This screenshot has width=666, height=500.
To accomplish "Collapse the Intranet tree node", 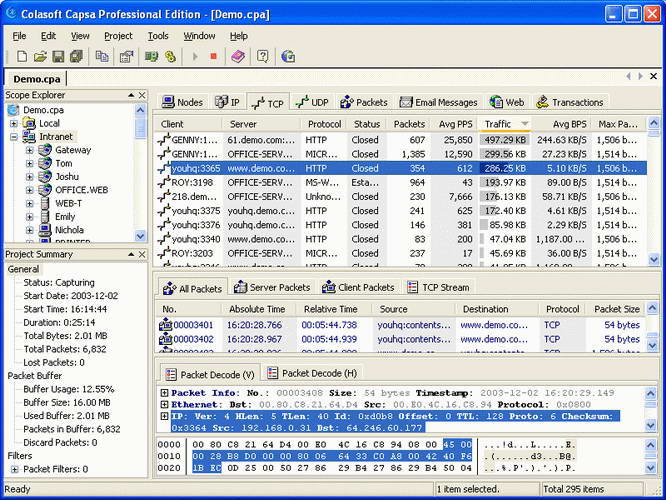I will tap(14, 137).
